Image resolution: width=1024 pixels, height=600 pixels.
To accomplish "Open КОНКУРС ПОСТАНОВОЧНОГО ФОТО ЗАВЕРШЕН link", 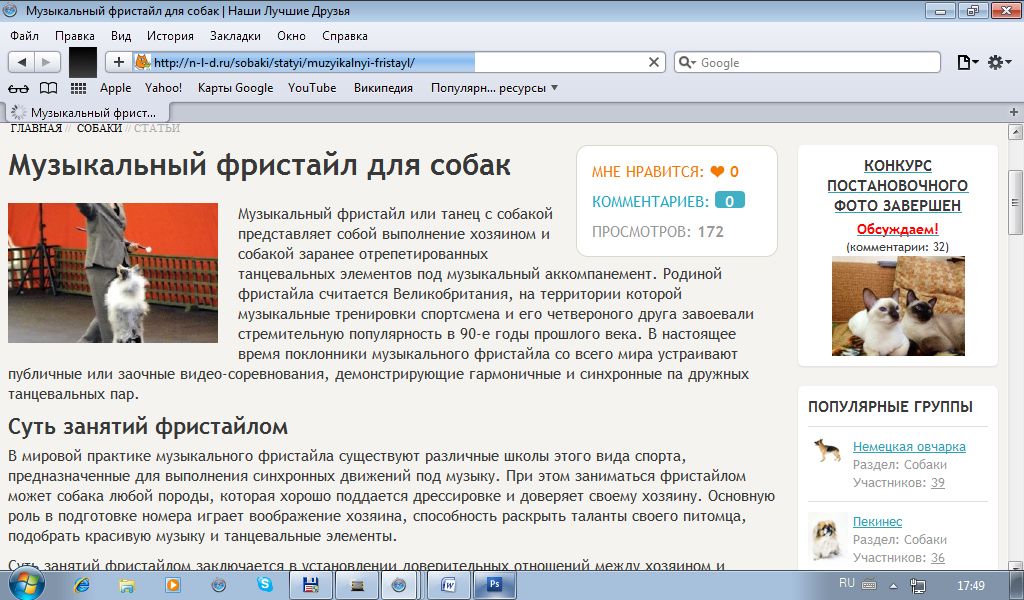I will pyautogui.click(x=897, y=185).
